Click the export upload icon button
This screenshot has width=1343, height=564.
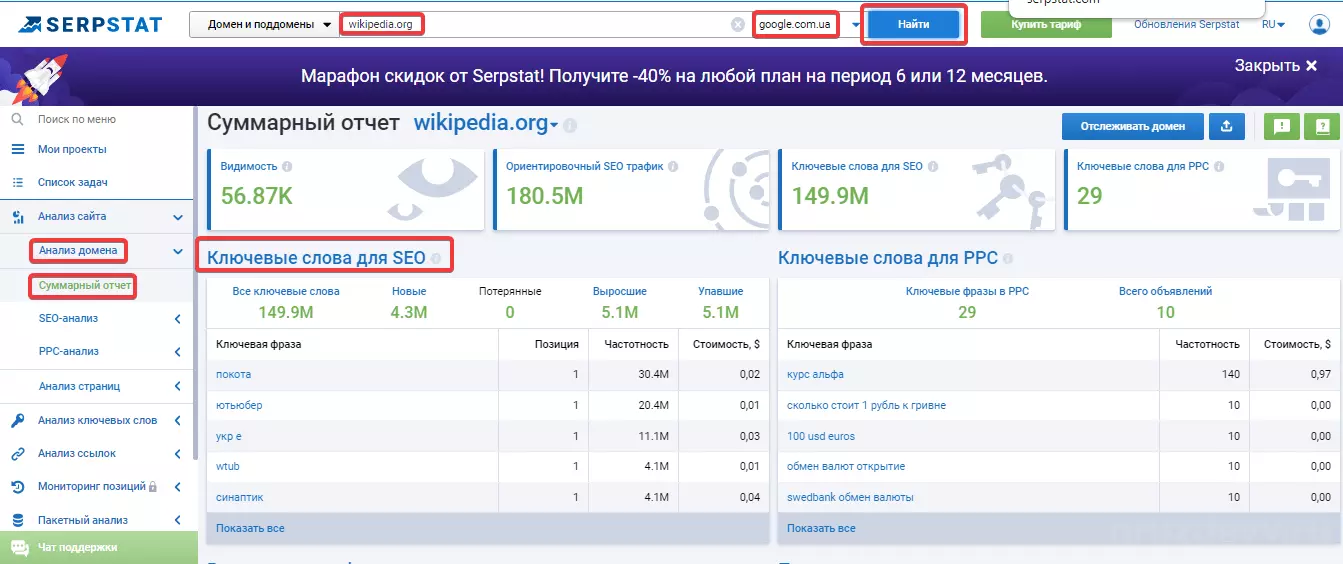1226,126
